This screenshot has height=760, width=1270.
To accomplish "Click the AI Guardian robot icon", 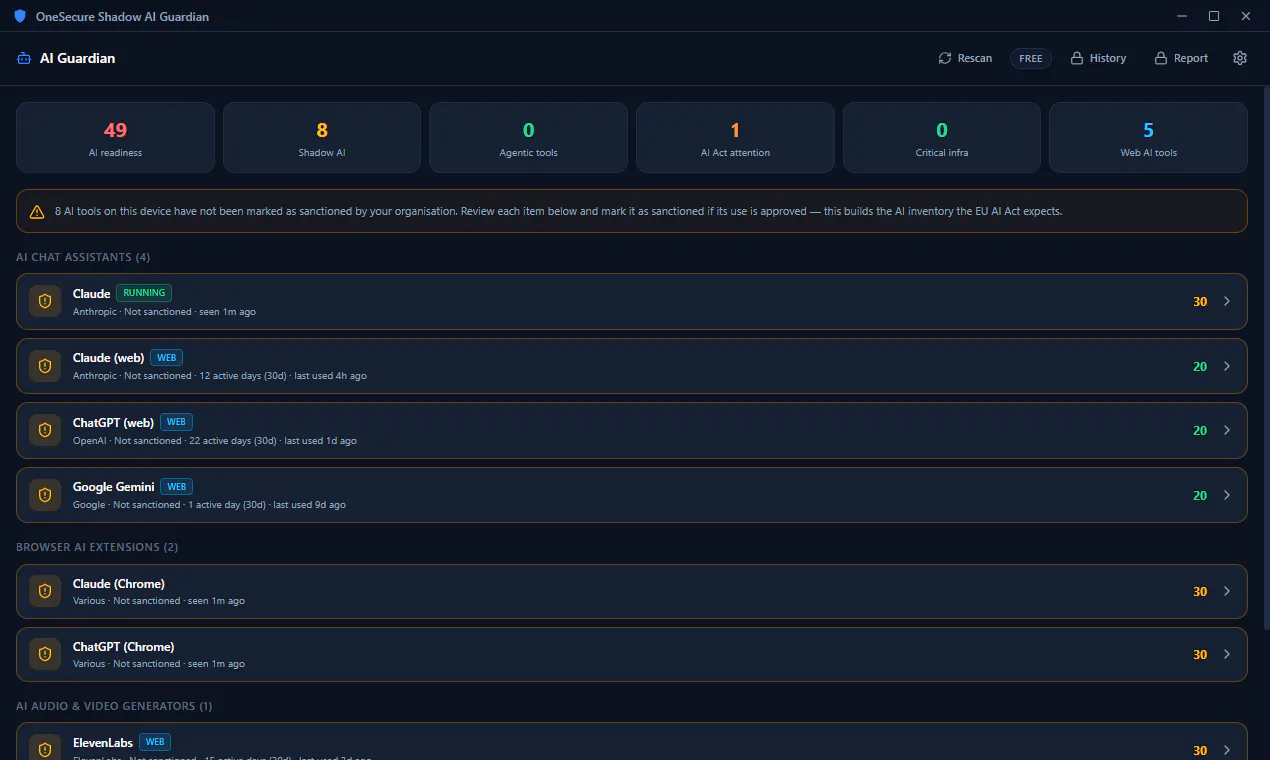I will point(24,58).
